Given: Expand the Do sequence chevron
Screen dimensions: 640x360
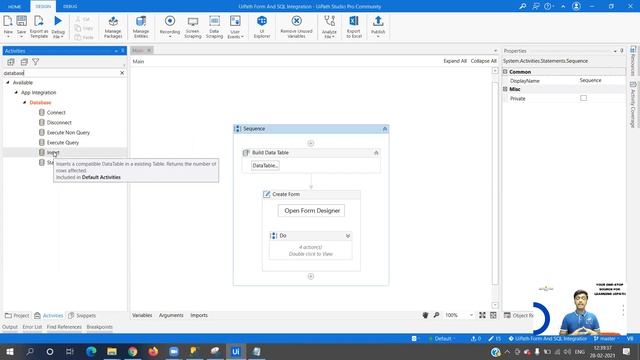Looking at the screenshot, I should point(348,236).
